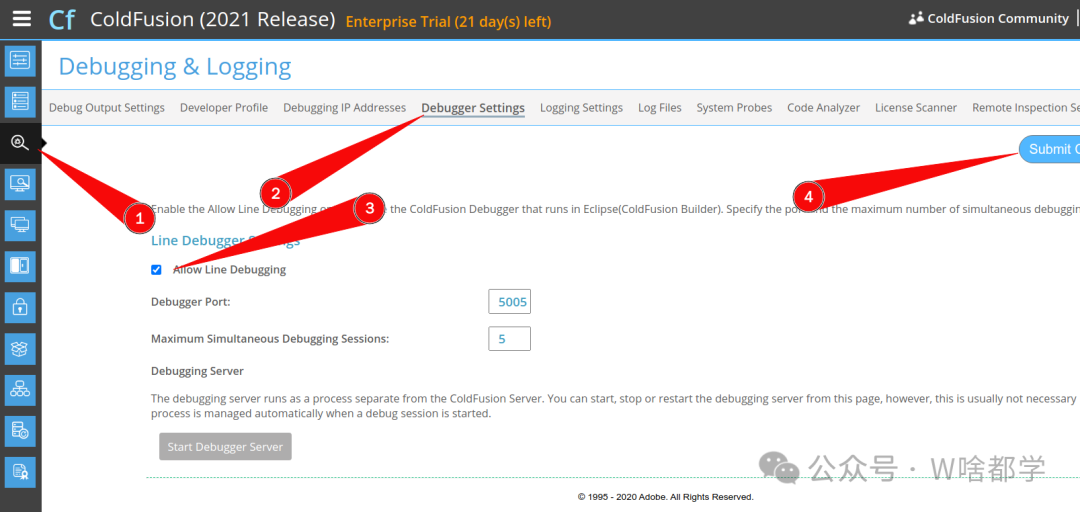
Task: Open the dual-monitors sidebar icon
Action: point(20,225)
